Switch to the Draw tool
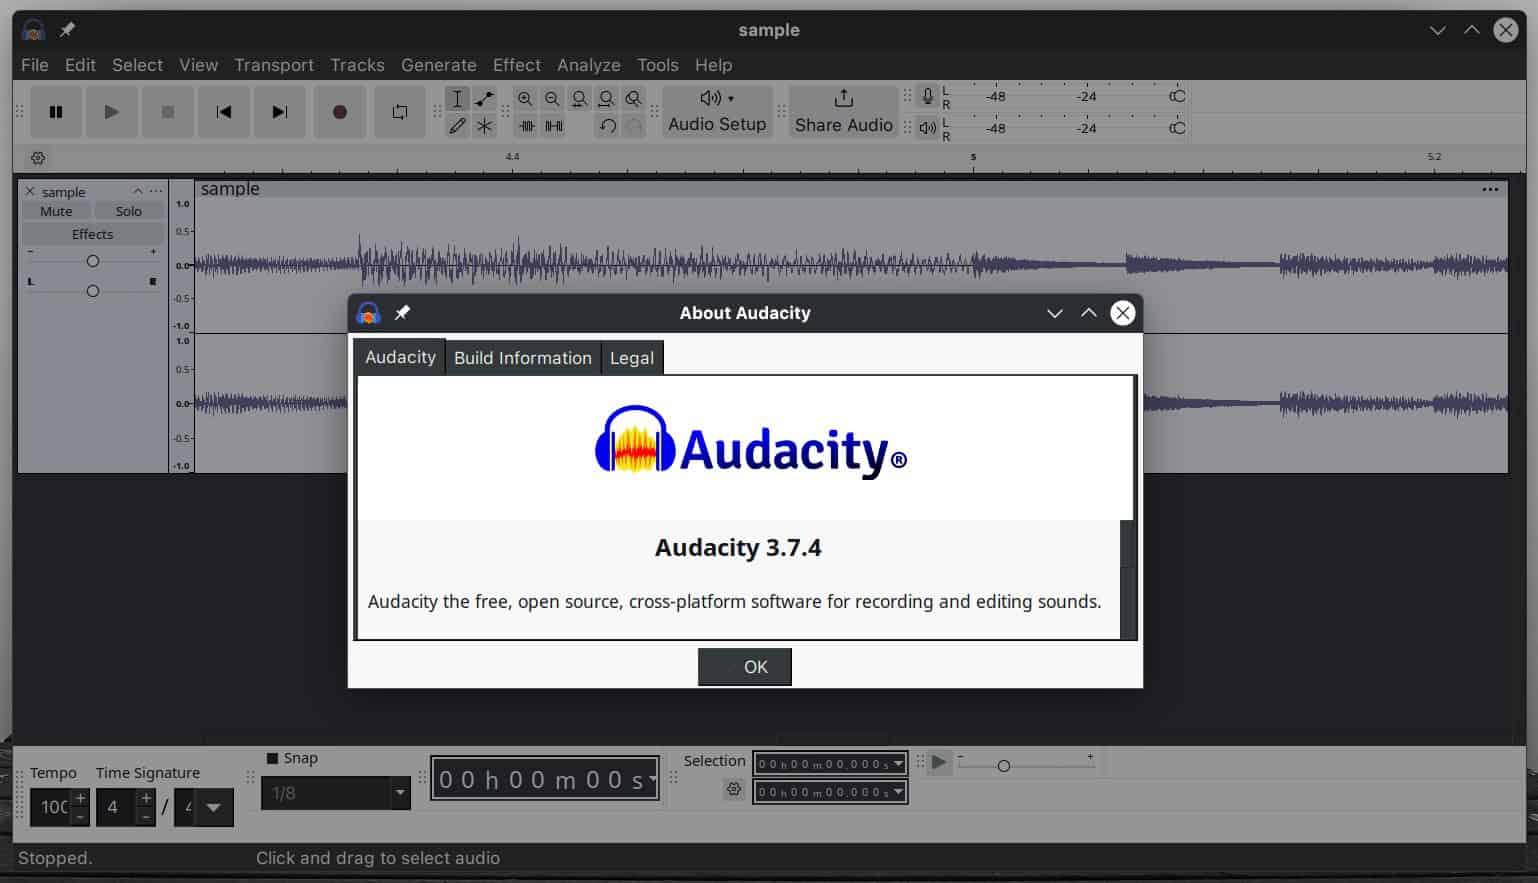1538x883 pixels. pyautogui.click(x=457, y=126)
